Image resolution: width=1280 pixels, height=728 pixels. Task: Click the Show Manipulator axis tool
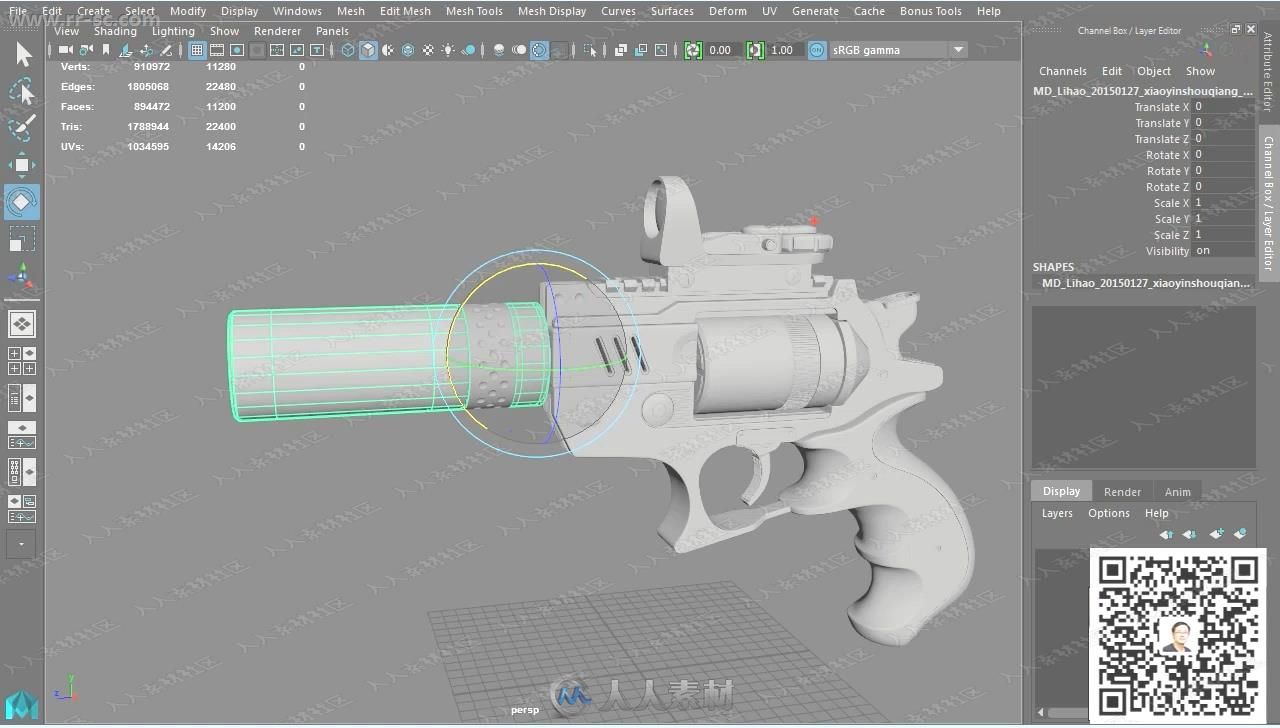(x=22, y=277)
